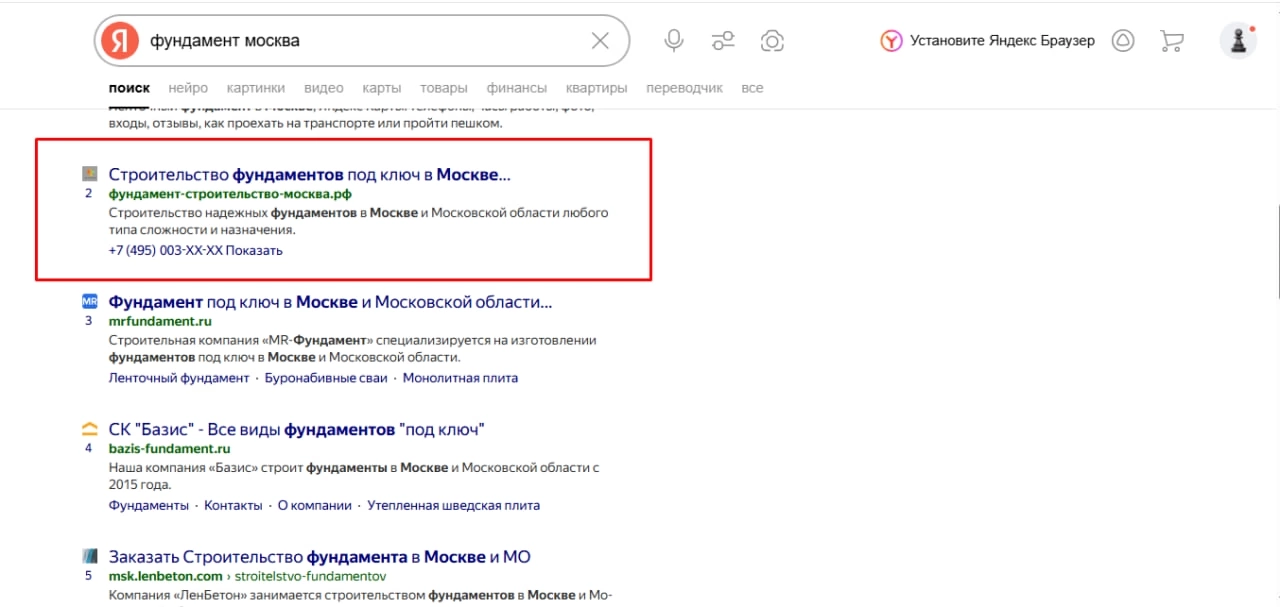This screenshot has height=607, width=1280.
Task: Open «О компании» sitelink under Базис
Action: [x=315, y=505]
